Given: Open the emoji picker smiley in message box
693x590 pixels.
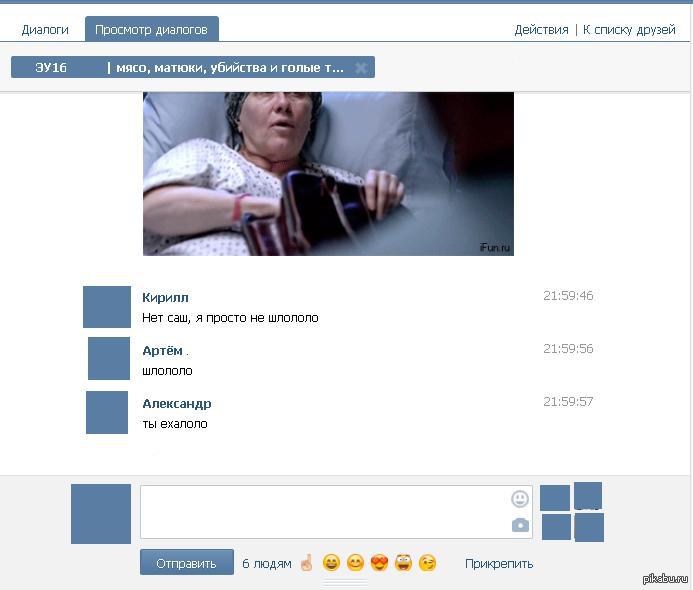Looking at the screenshot, I should click(x=520, y=498).
